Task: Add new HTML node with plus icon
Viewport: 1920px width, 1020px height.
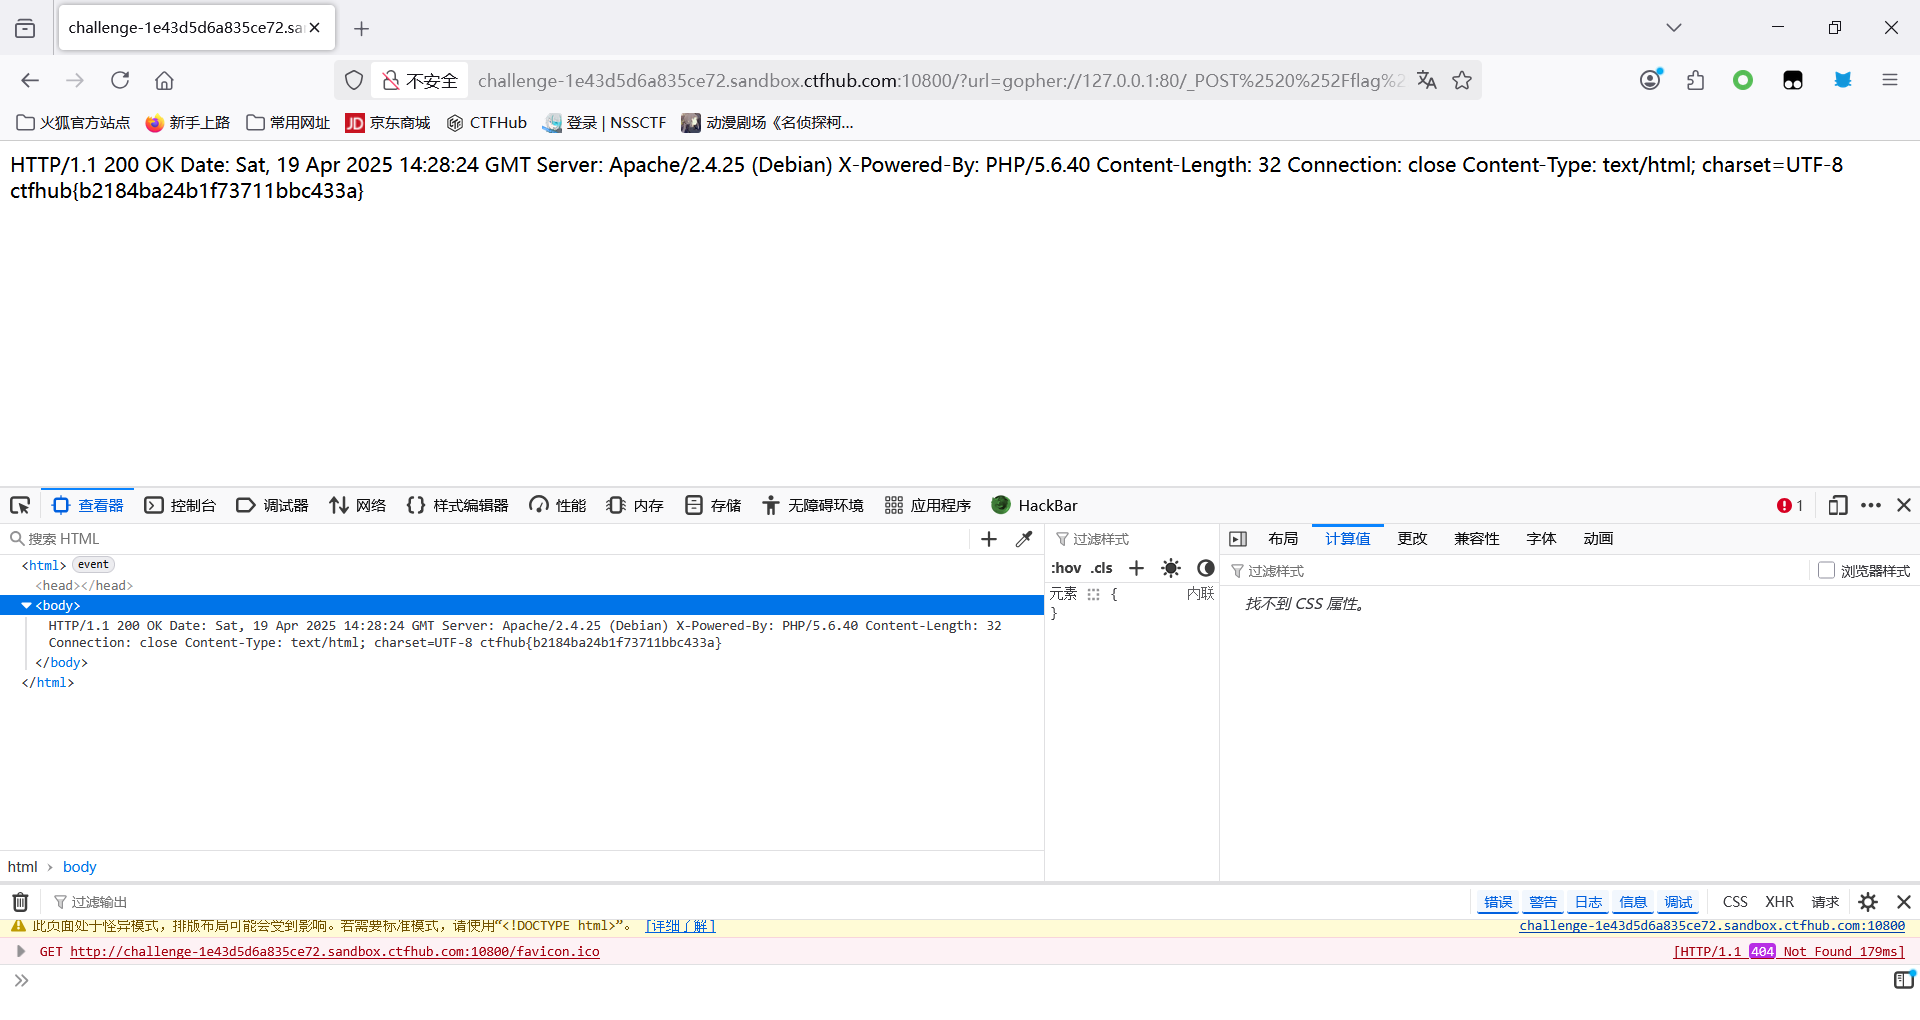Action: click(989, 539)
